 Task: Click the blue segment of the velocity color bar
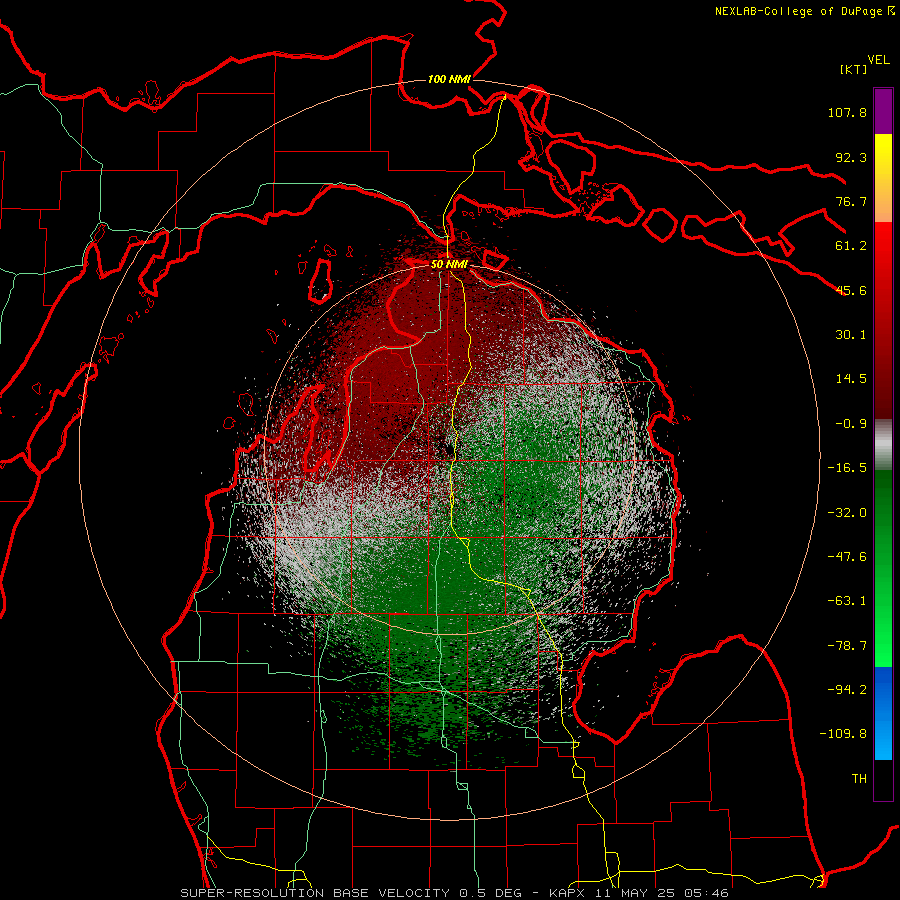[x=883, y=713]
